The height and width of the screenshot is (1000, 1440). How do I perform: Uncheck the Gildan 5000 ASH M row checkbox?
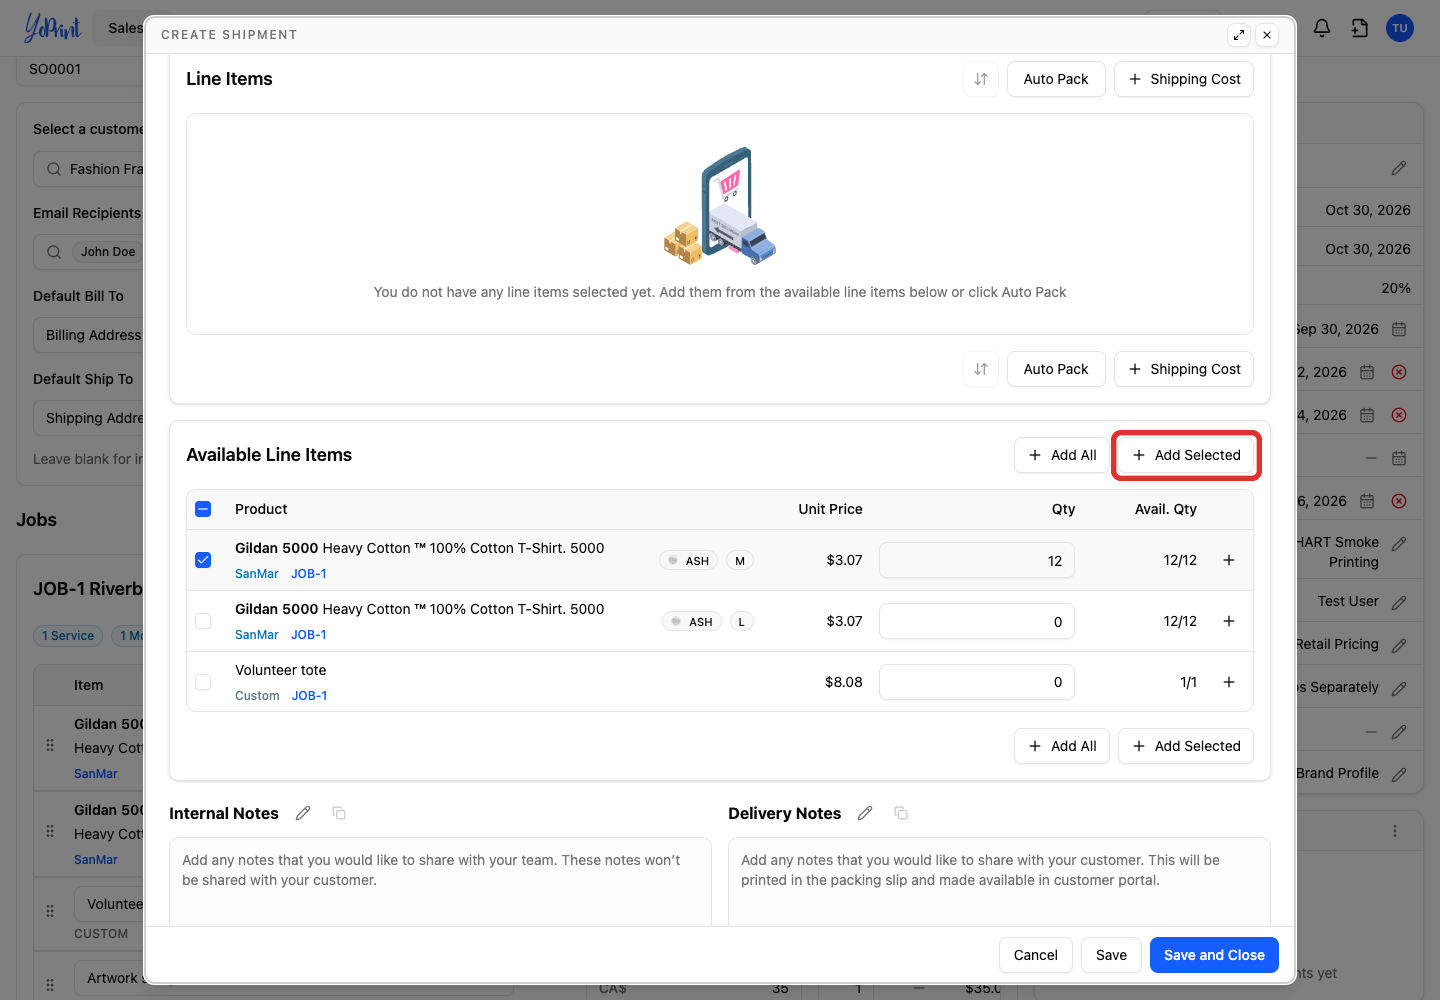pyautogui.click(x=203, y=560)
